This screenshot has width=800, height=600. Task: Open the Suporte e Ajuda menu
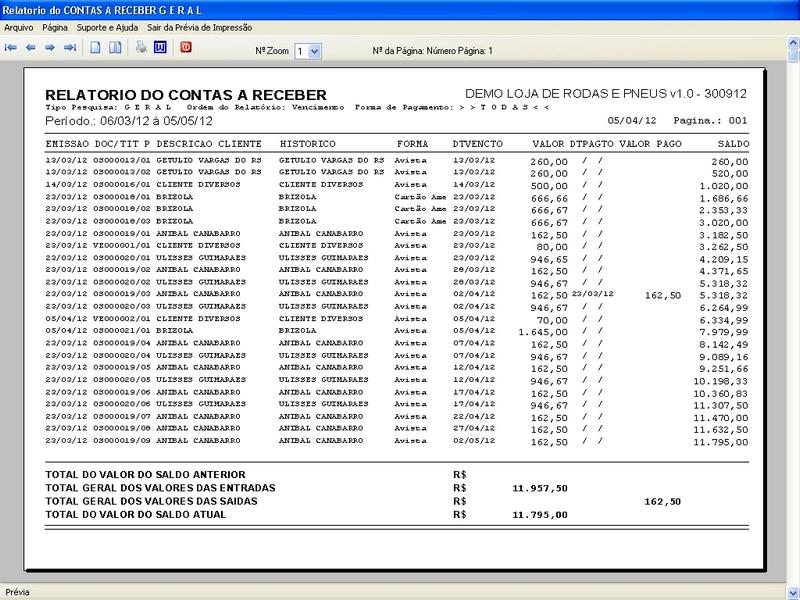point(107,28)
